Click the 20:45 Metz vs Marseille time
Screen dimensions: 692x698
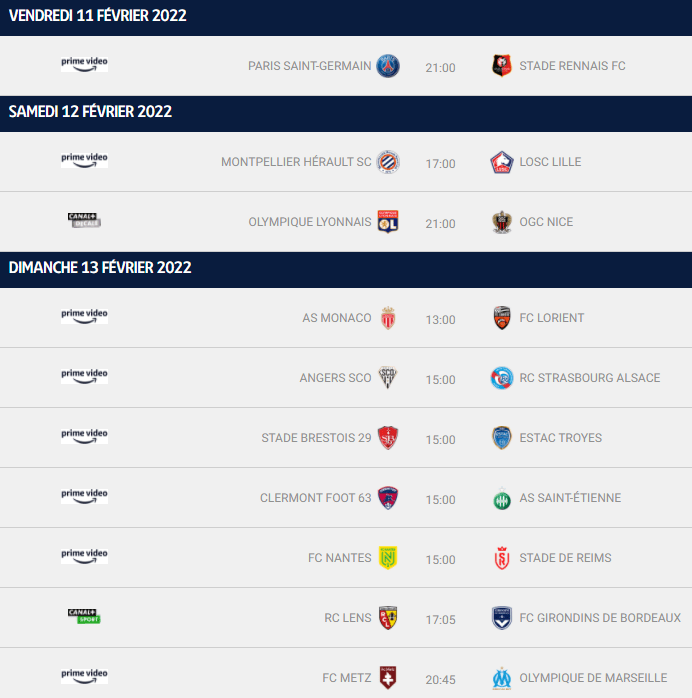440,680
